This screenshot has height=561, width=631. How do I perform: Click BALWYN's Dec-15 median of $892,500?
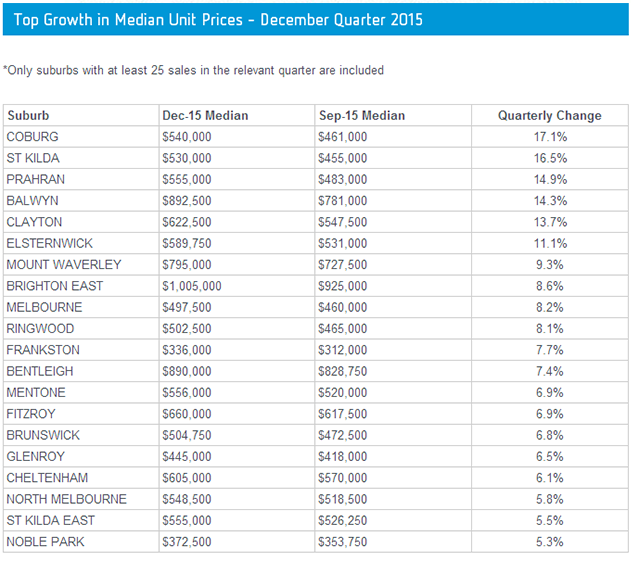[x=187, y=201]
